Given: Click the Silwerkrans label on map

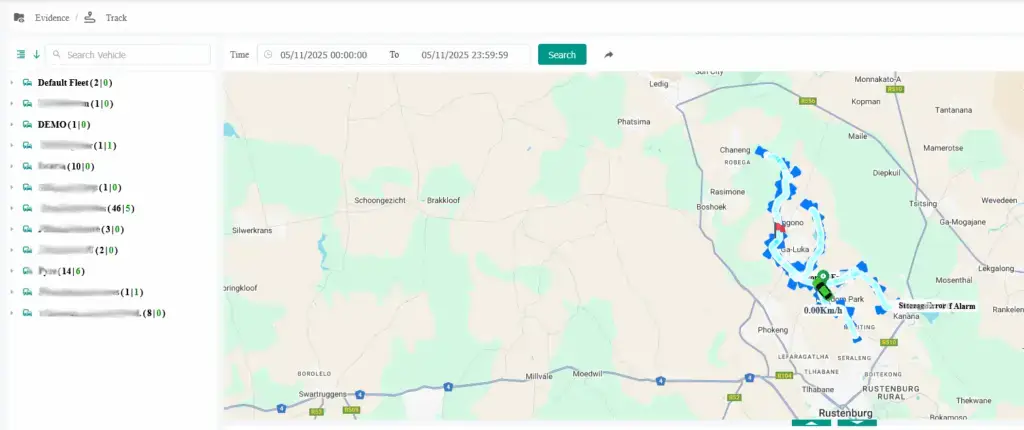Looking at the screenshot, I should (x=252, y=231).
